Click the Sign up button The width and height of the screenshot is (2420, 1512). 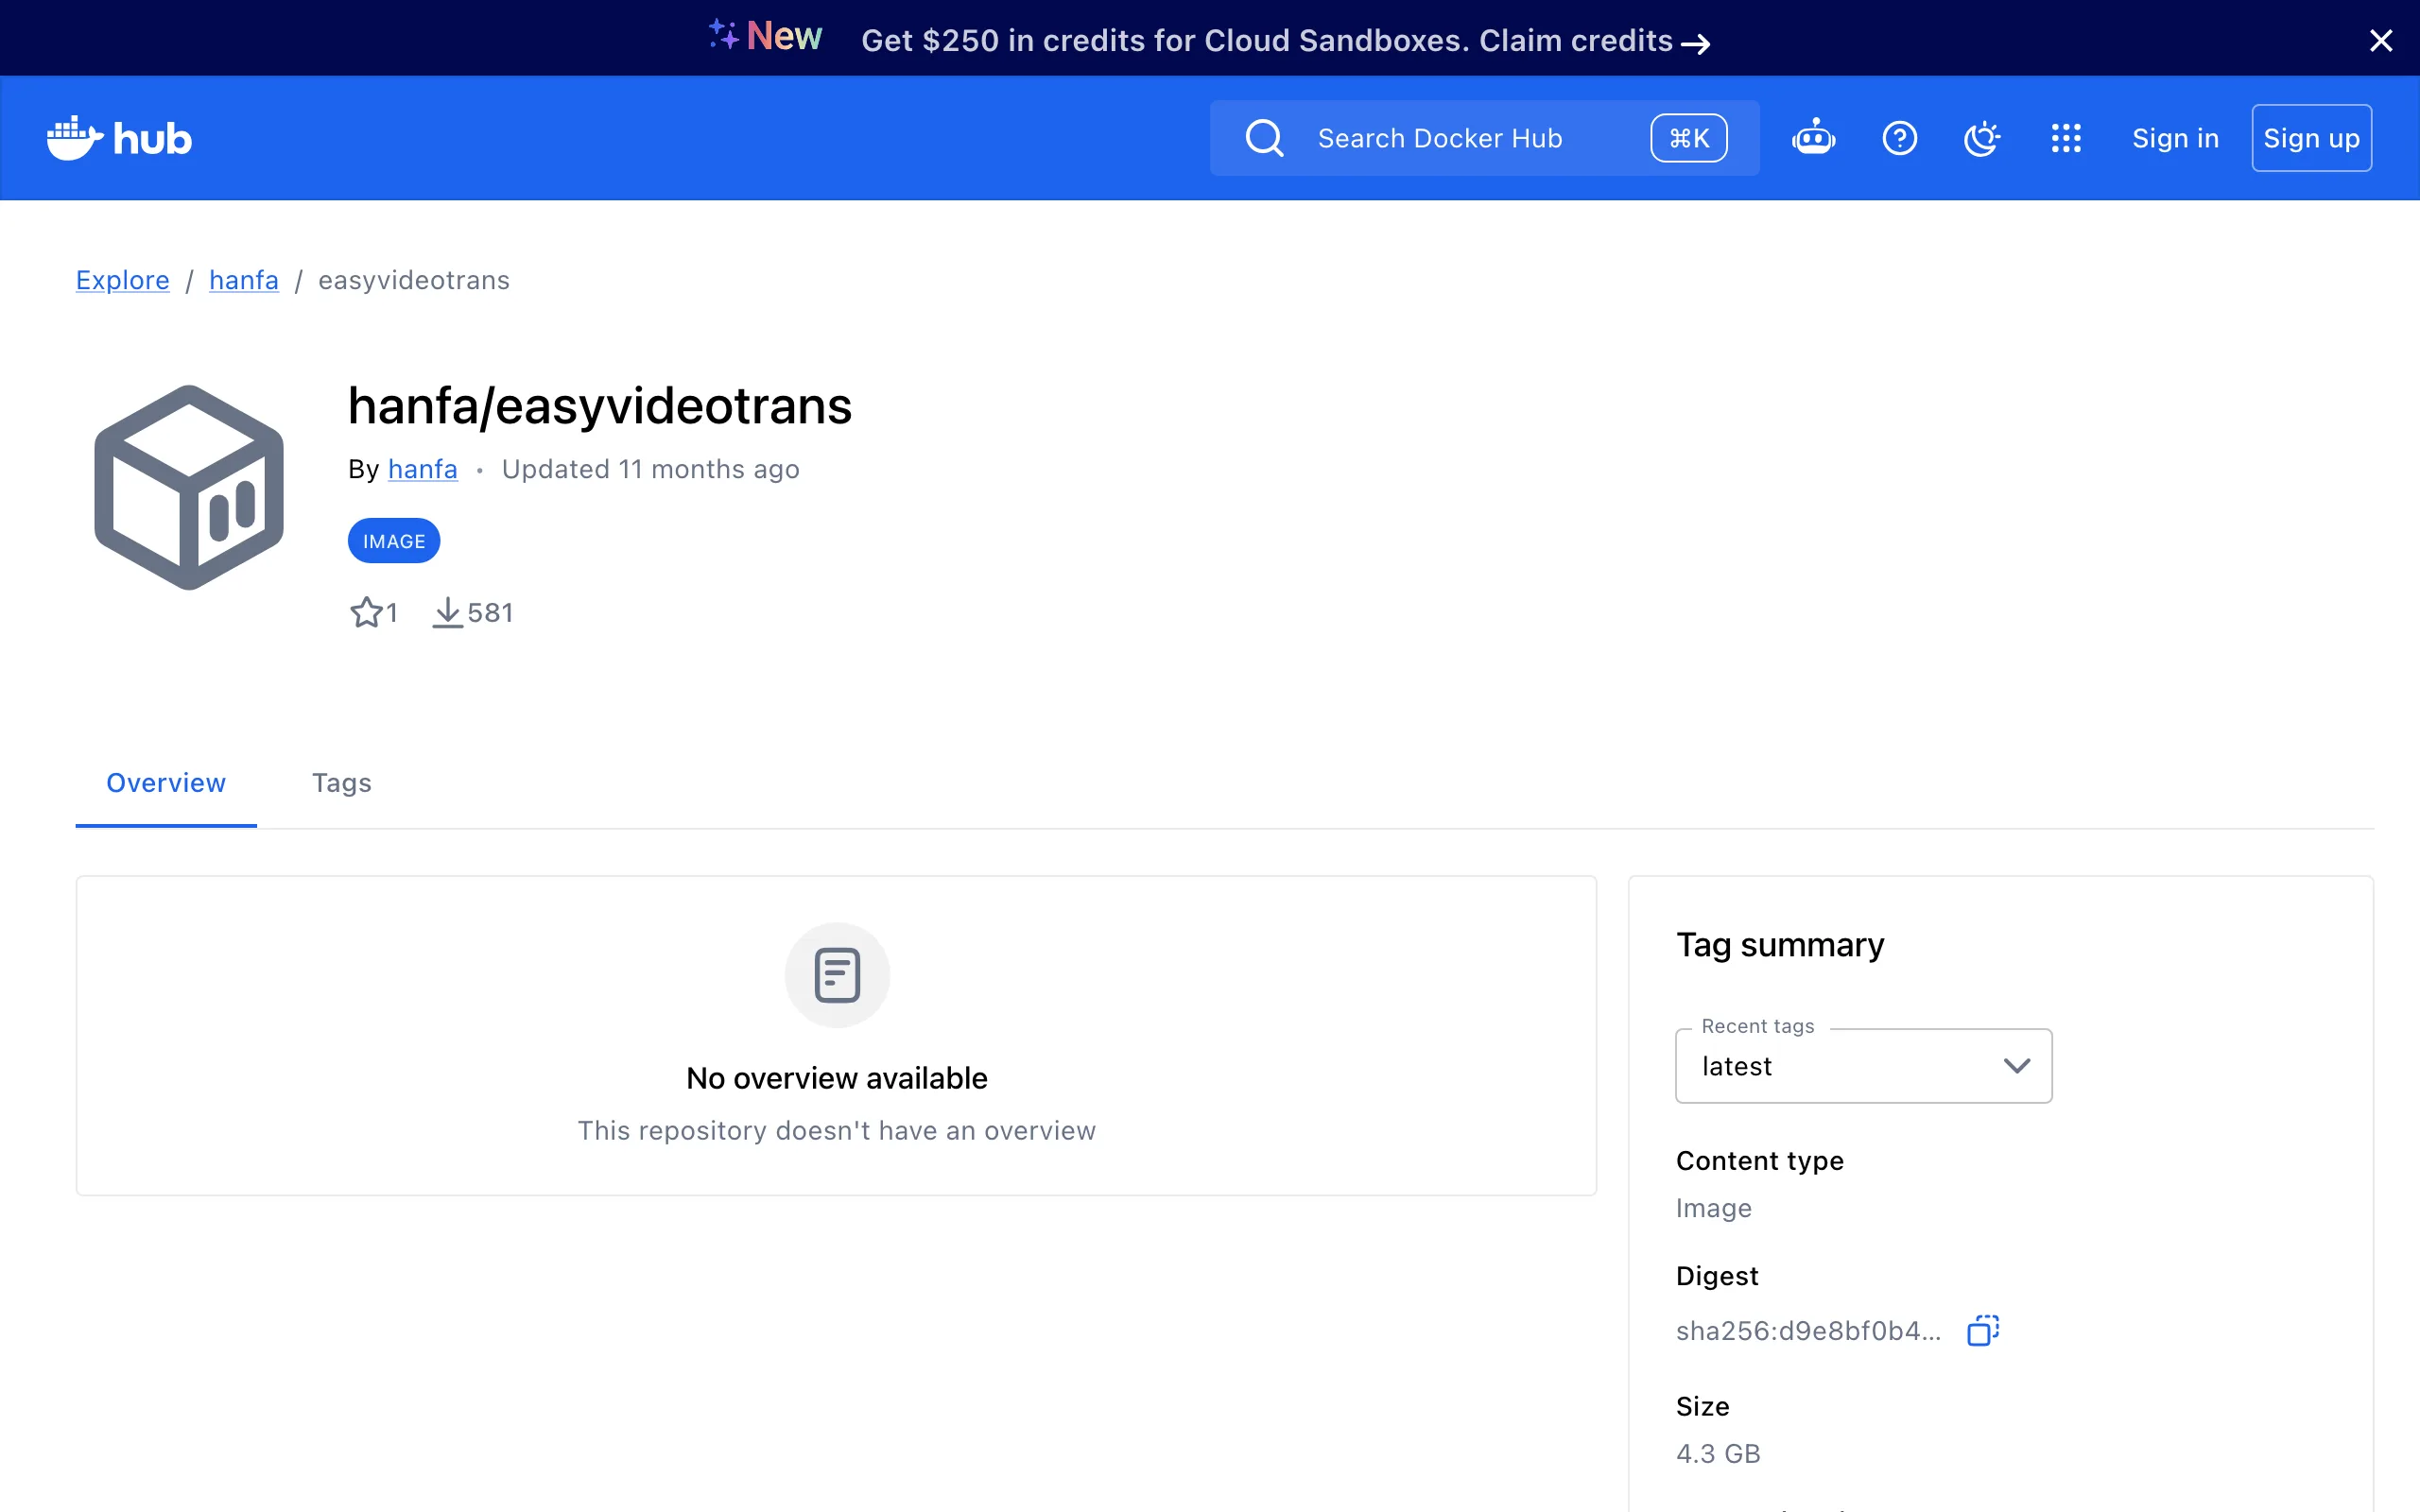[x=2311, y=138]
